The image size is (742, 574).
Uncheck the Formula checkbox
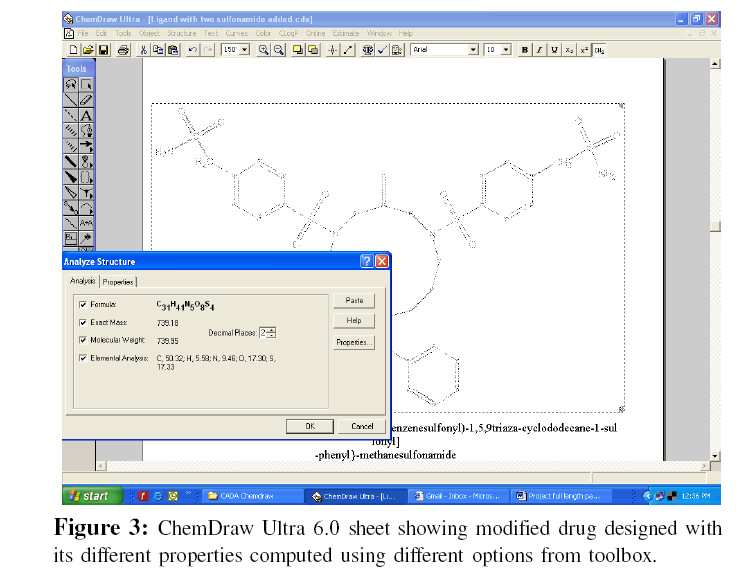(83, 304)
